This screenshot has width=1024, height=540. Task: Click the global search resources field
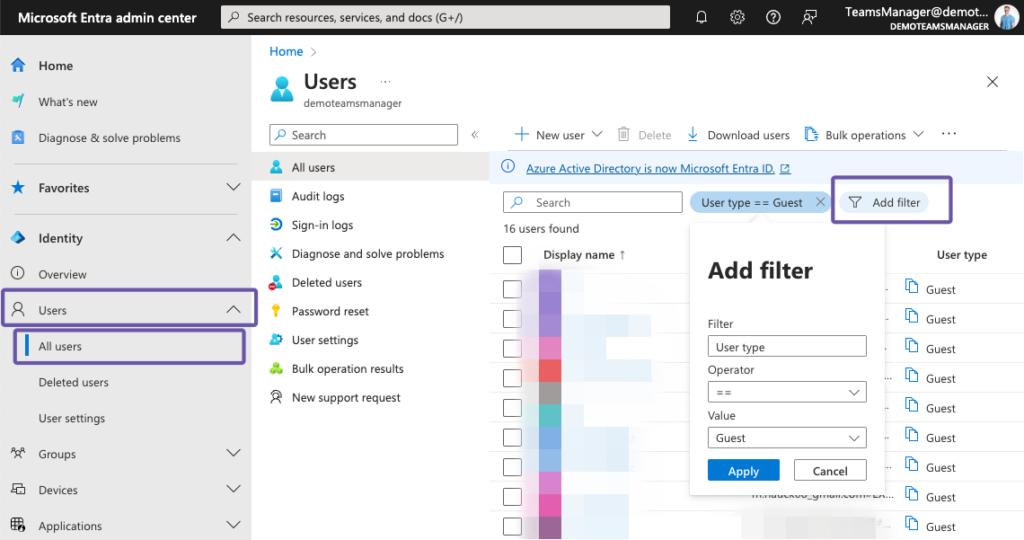tap(445, 17)
